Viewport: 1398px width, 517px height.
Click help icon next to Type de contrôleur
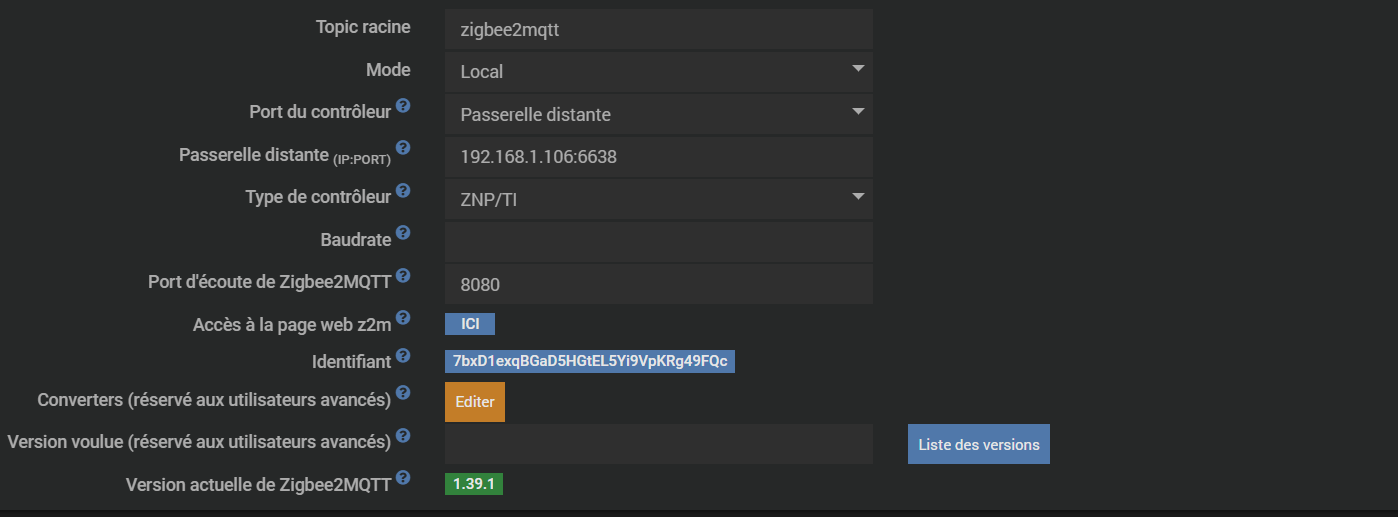coord(403,190)
